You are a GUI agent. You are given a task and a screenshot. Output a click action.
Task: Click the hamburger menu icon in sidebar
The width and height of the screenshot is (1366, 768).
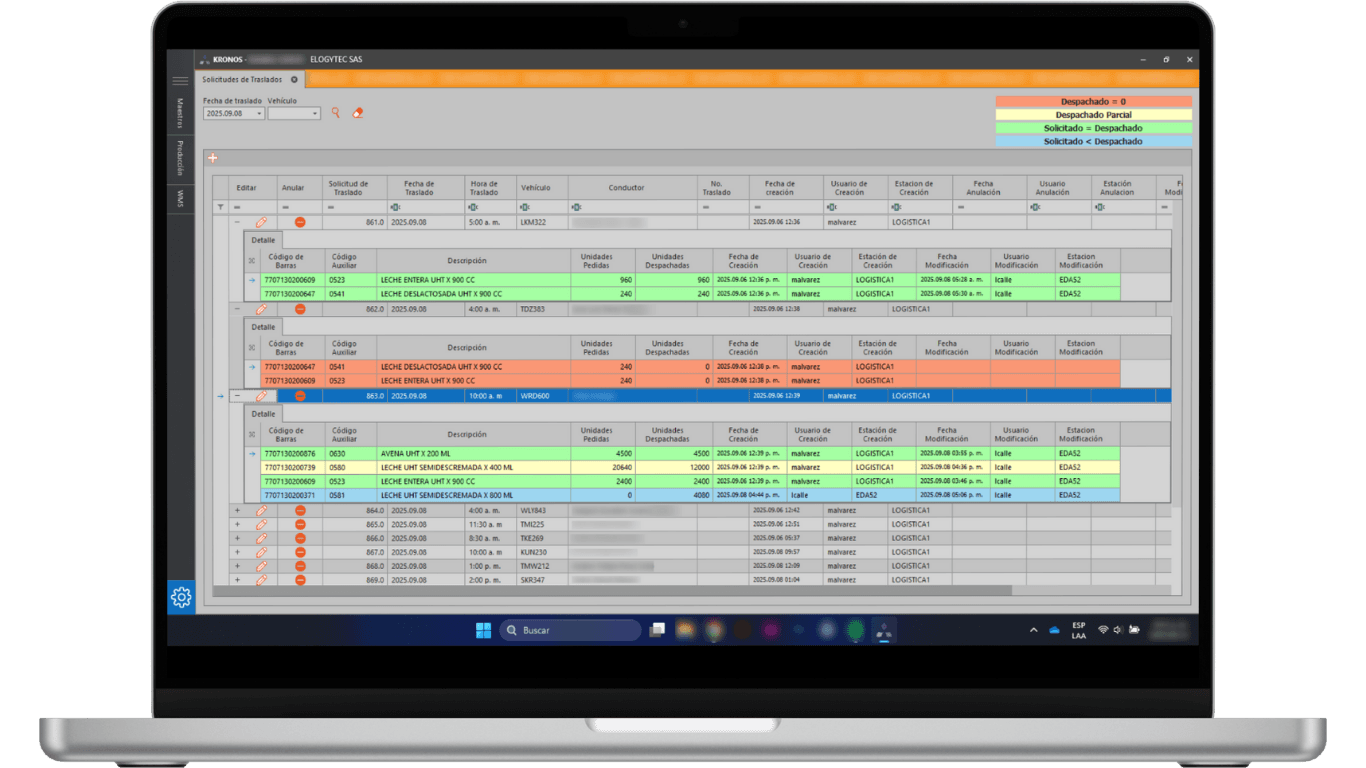point(180,81)
